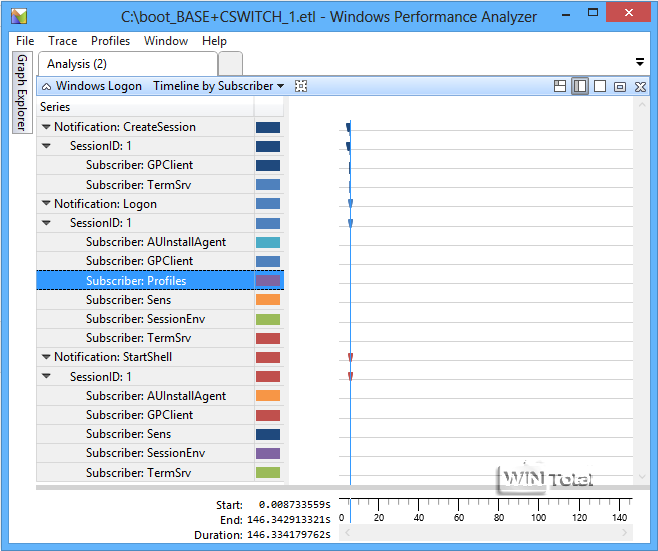
Task: Open the Profiles menu
Action: 110,41
